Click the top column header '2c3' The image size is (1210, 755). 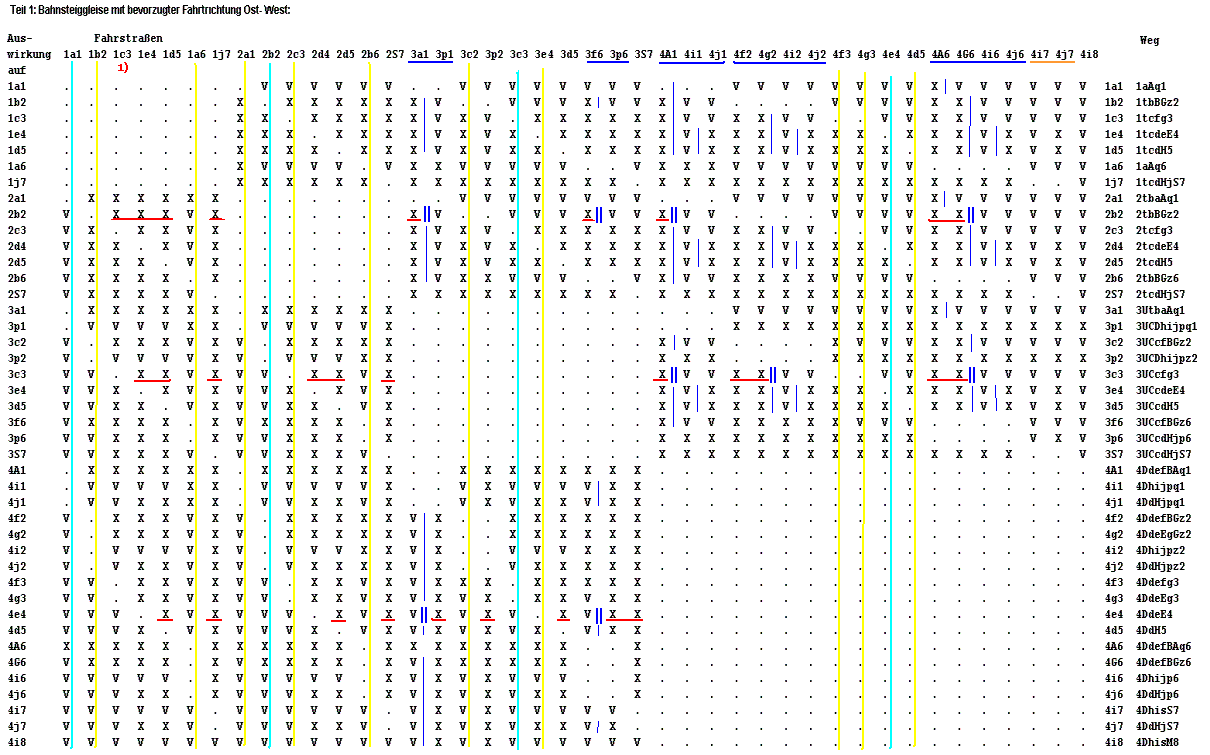point(296,54)
